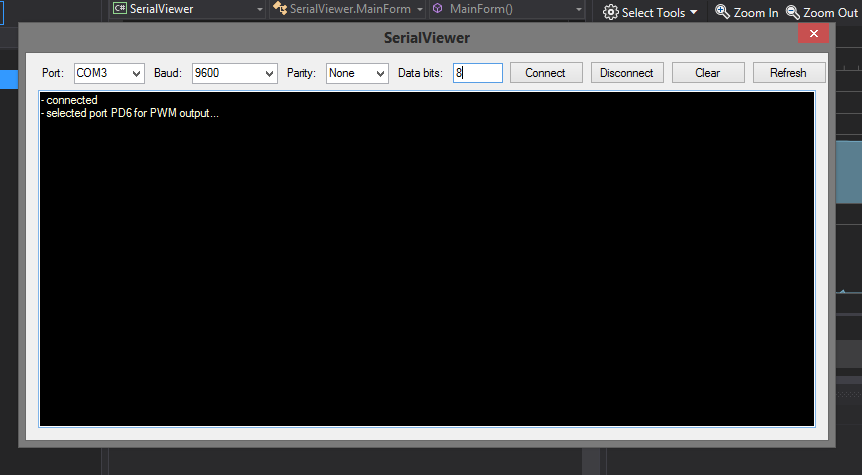862x475 pixels.
Task: Click the Disconnect button
Action: point(627,73)
